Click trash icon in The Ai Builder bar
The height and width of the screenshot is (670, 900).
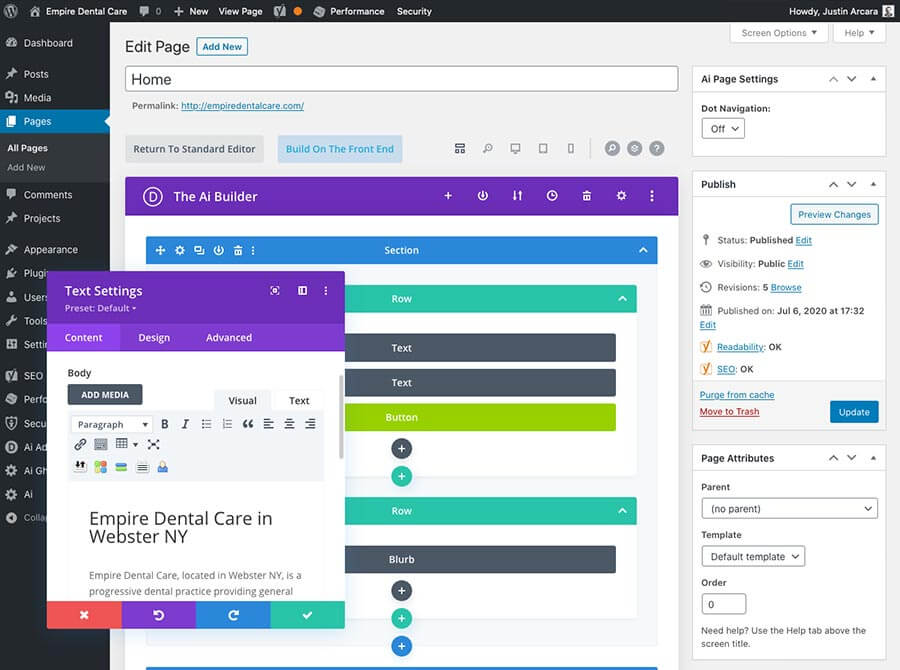[587, 196]
